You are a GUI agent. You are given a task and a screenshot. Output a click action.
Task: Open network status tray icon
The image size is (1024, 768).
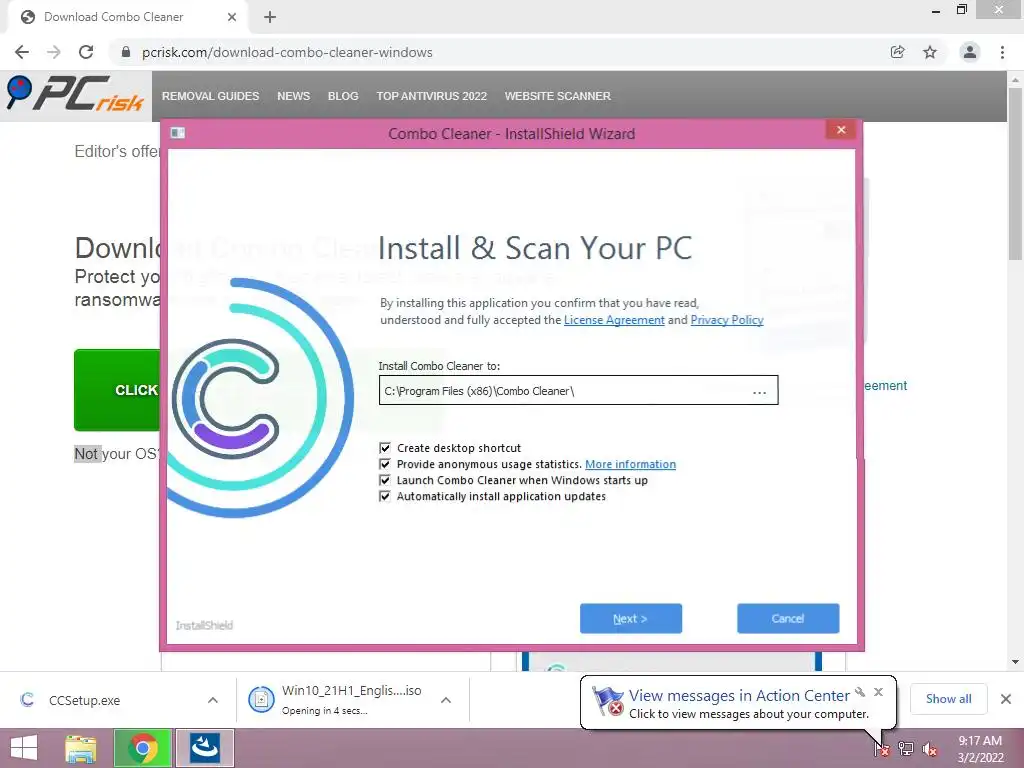click(x=906, y=749)
